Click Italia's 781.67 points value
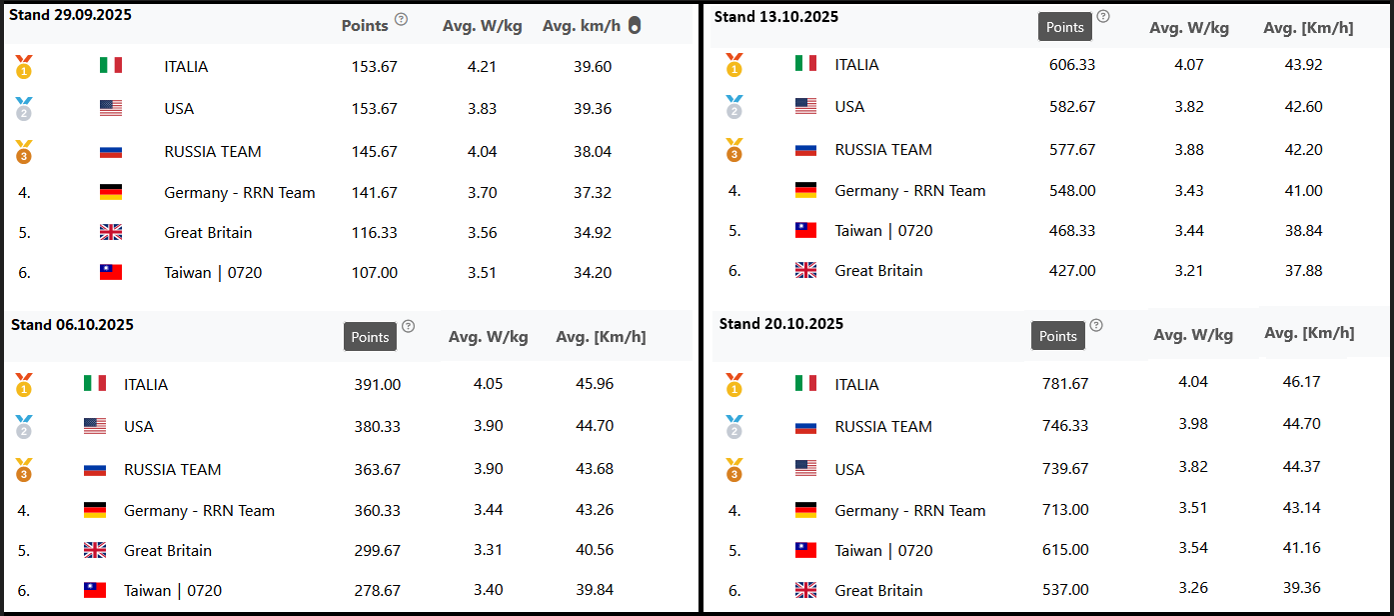 (x=1064, y=384)
